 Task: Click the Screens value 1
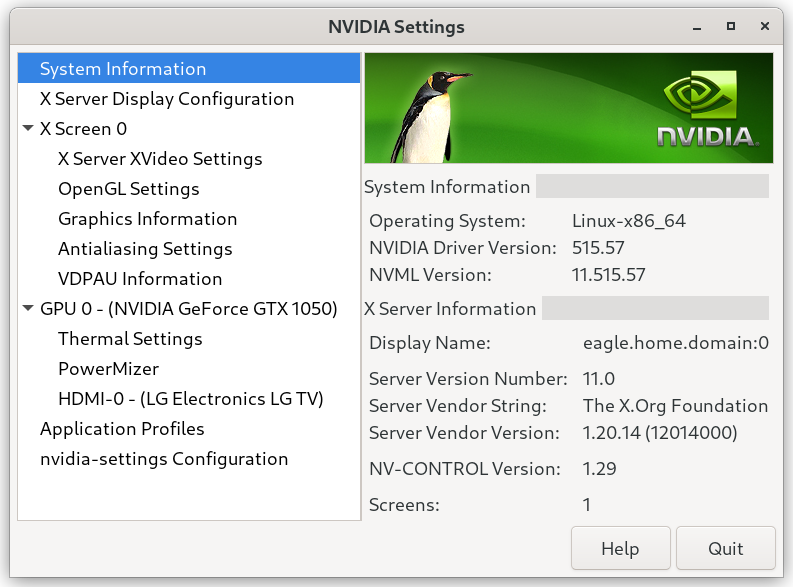point(587,505)
